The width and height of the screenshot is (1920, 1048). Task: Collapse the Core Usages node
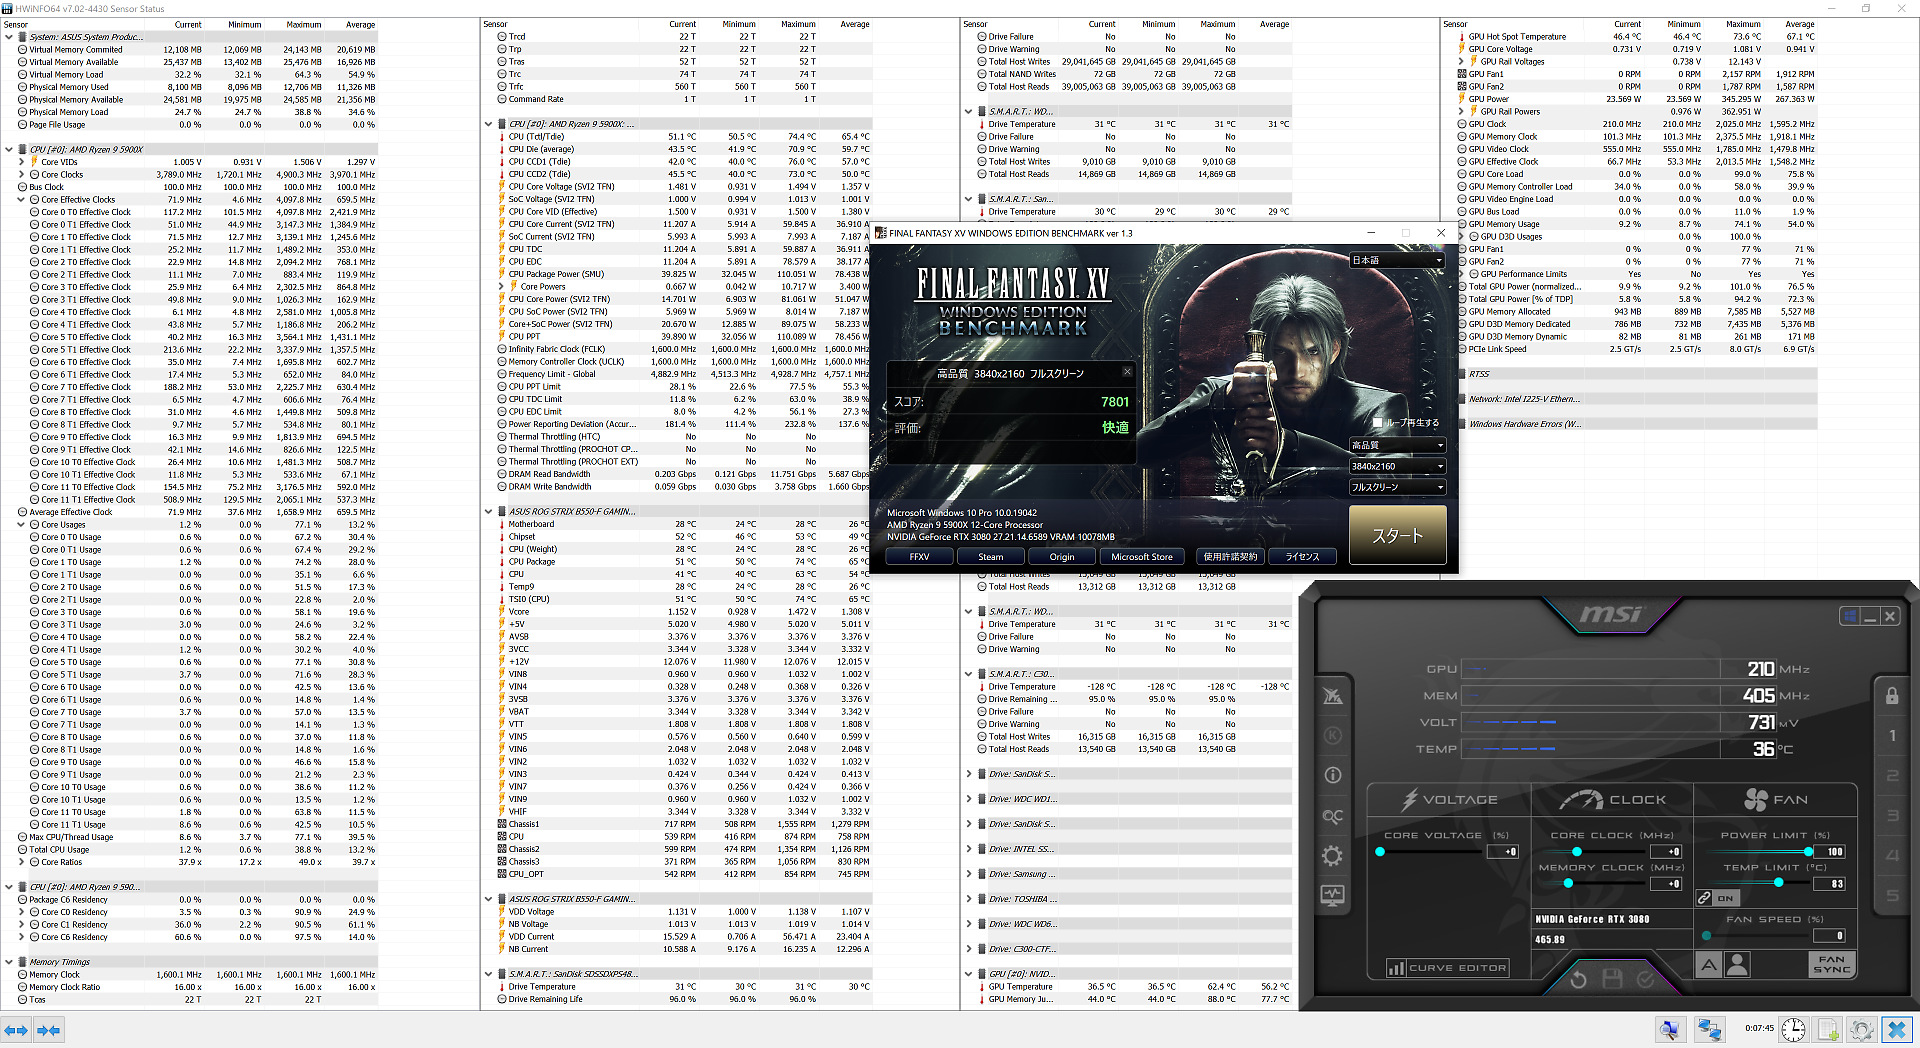pyautogui.click(x=22, y=524)
